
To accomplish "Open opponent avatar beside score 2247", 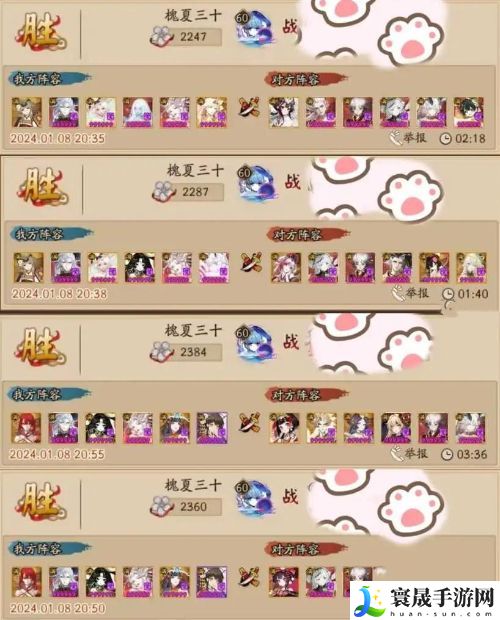I will click(x=252, y=28).
